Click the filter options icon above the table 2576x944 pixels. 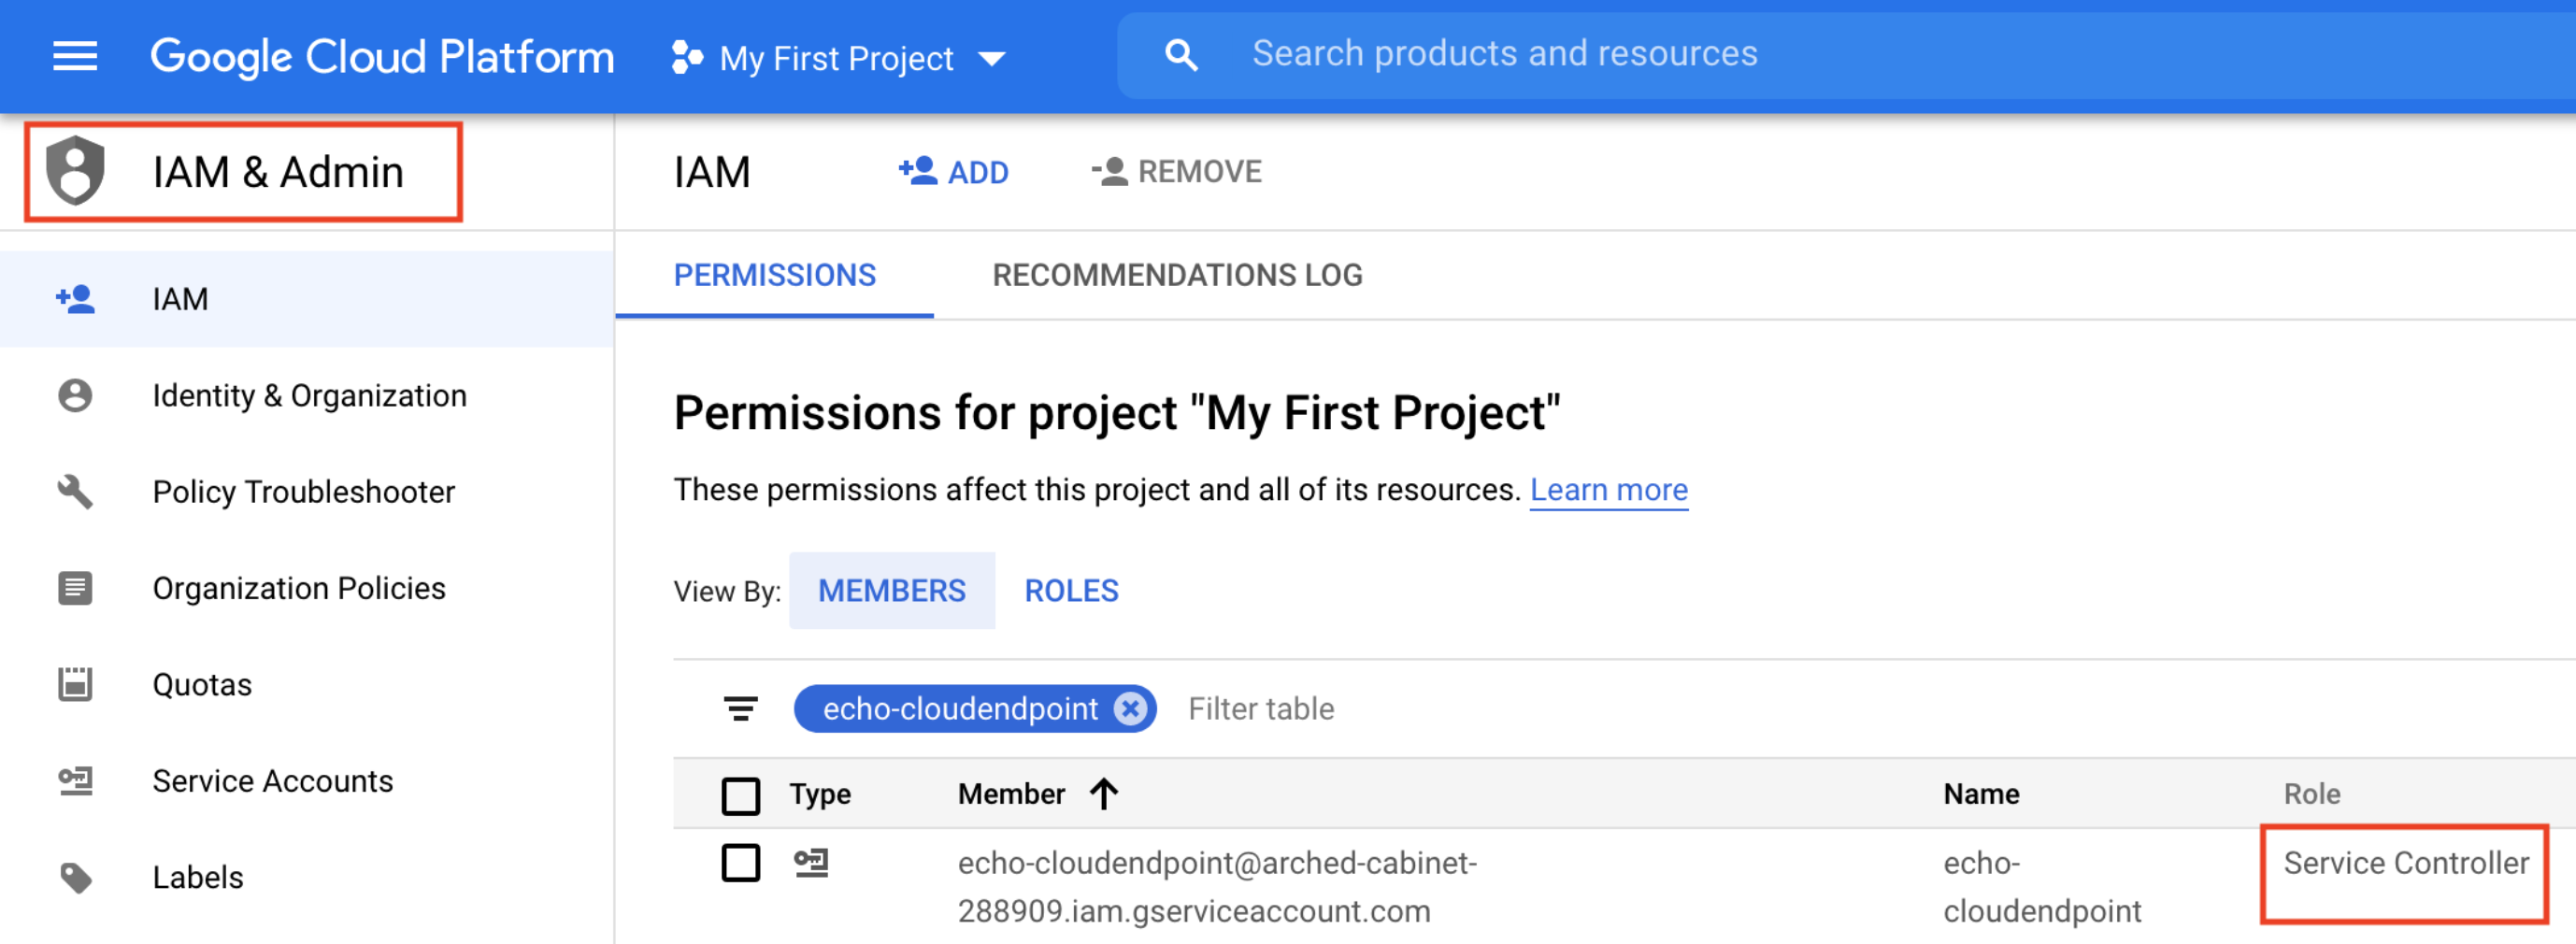click(x=740, y=709)
